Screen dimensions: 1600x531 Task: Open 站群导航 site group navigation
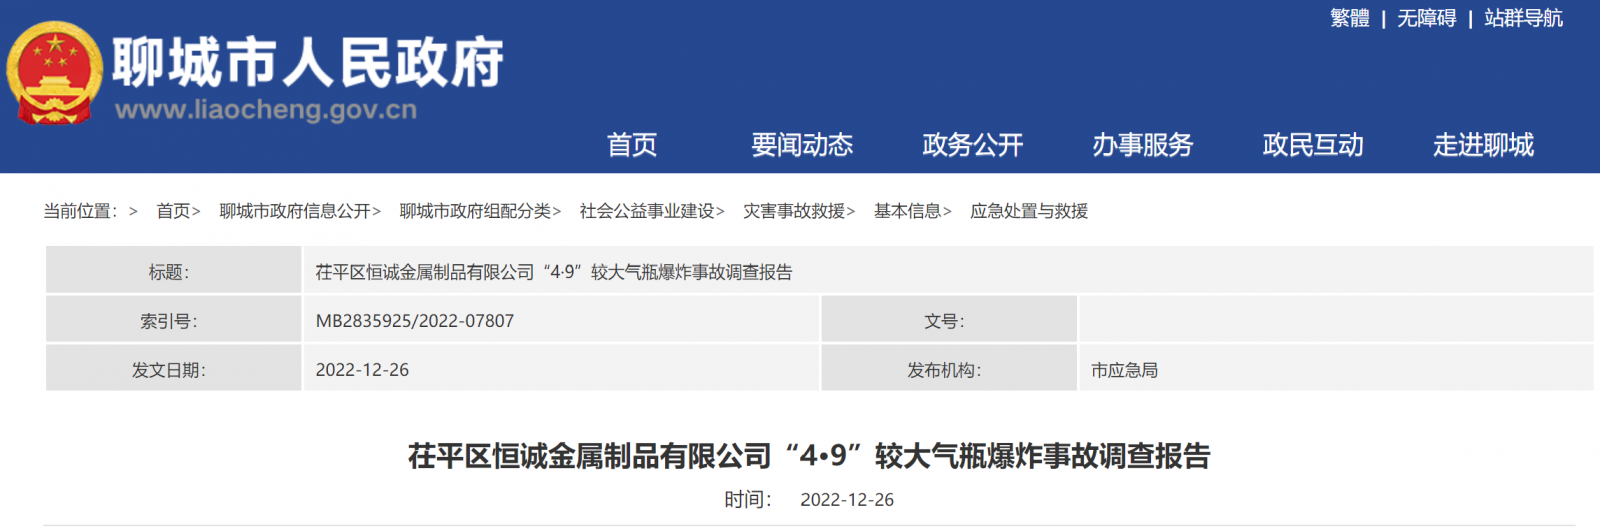(1523, 18)
